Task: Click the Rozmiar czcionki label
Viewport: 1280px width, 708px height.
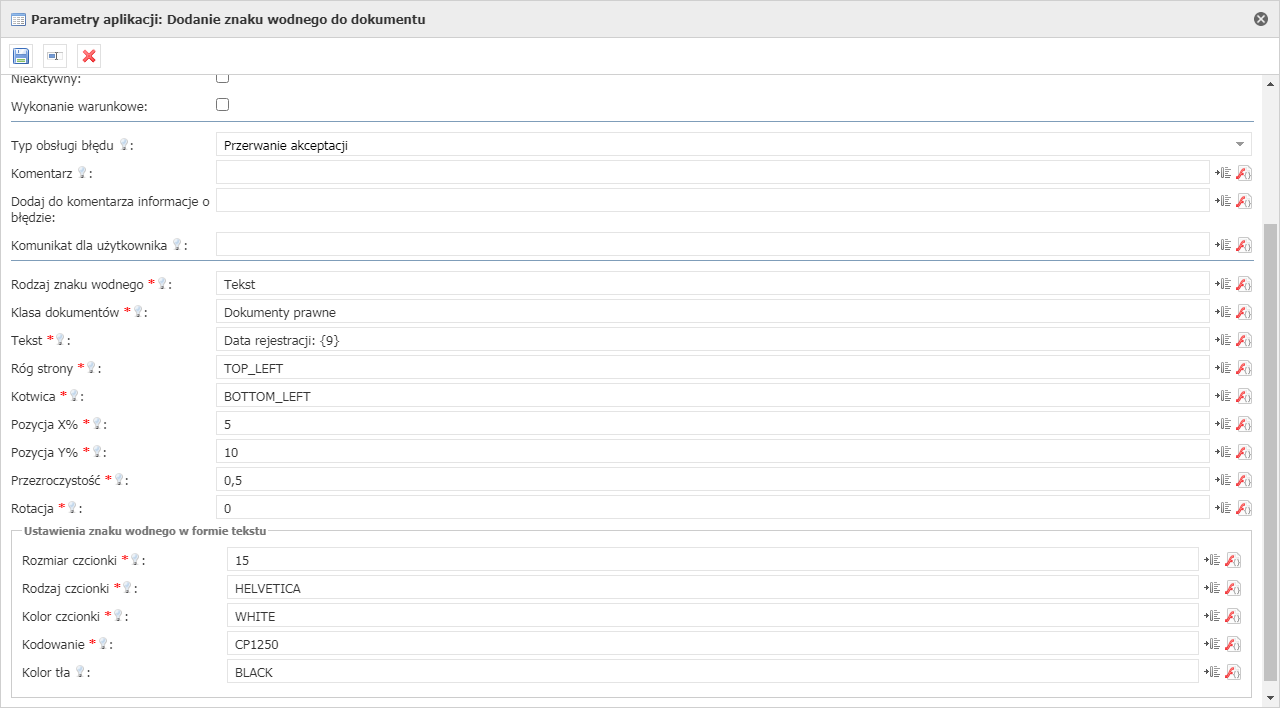Action: coord(69,560)
